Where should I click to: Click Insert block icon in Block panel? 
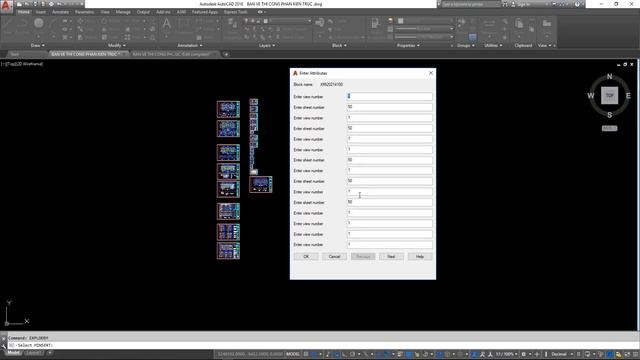pos(320,22)
